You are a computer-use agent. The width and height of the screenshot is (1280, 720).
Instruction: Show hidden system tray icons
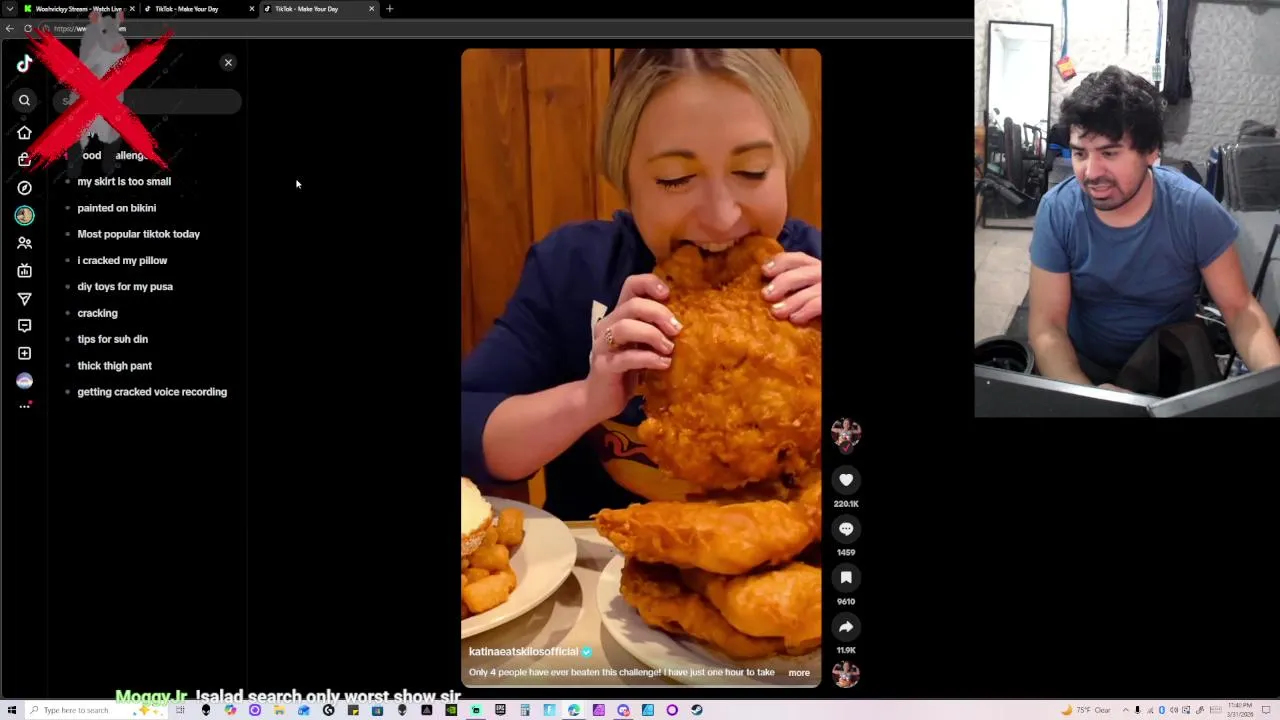(1125, 710)
